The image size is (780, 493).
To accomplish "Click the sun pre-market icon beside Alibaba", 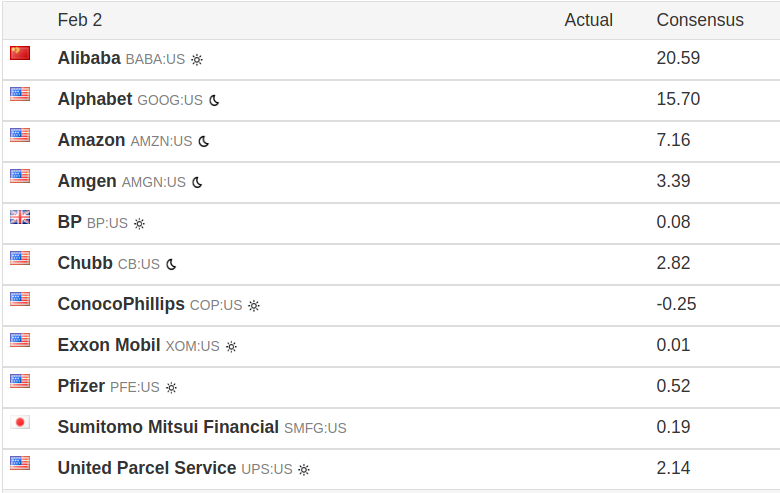I will tap(197, 59).
